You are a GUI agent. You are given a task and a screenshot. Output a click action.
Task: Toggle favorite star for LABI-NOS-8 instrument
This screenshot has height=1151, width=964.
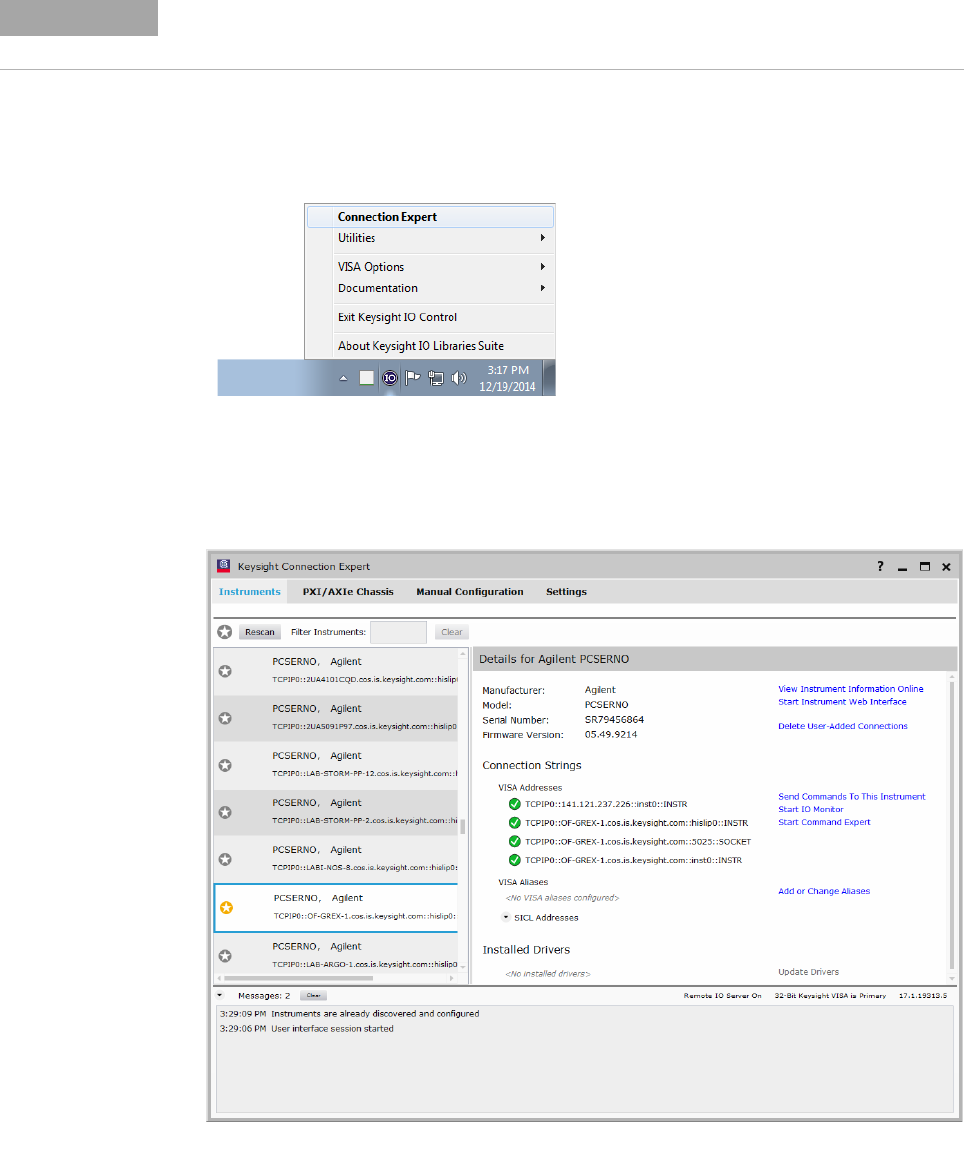[225, 859]
